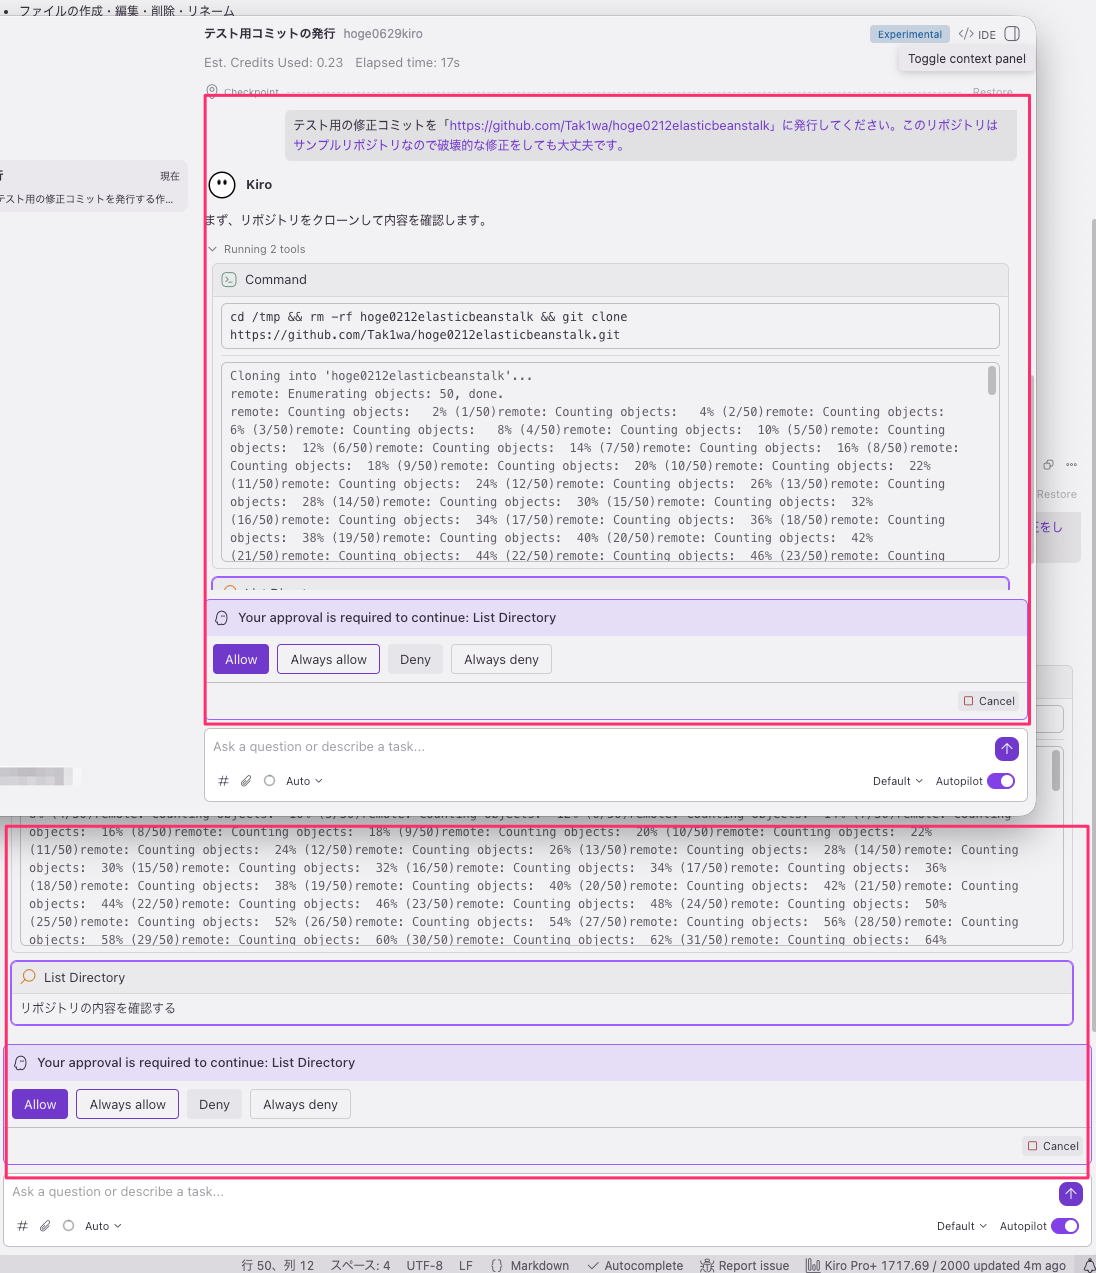Click the paperclip icon in background window
The image size is (1096, 1273).
coord(45,1226)
